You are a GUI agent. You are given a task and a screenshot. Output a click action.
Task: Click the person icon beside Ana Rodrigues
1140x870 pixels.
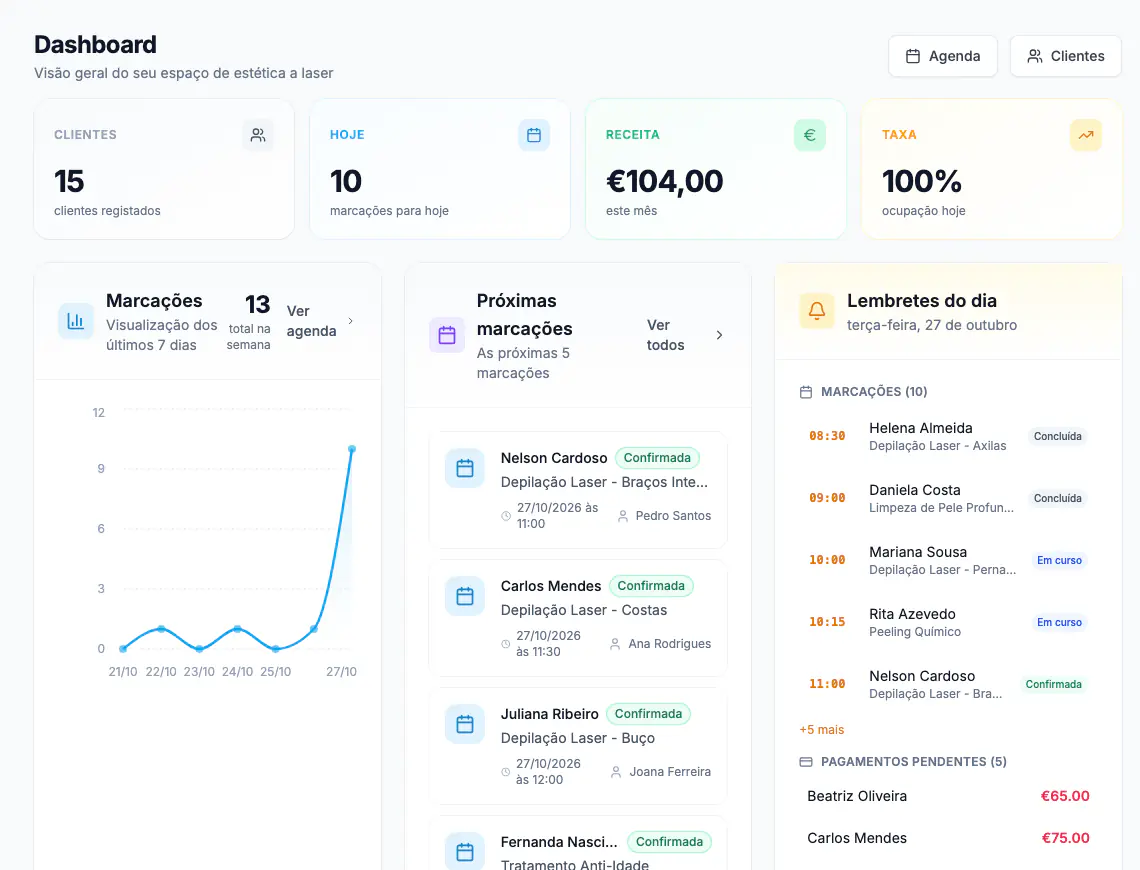[615, 644]
